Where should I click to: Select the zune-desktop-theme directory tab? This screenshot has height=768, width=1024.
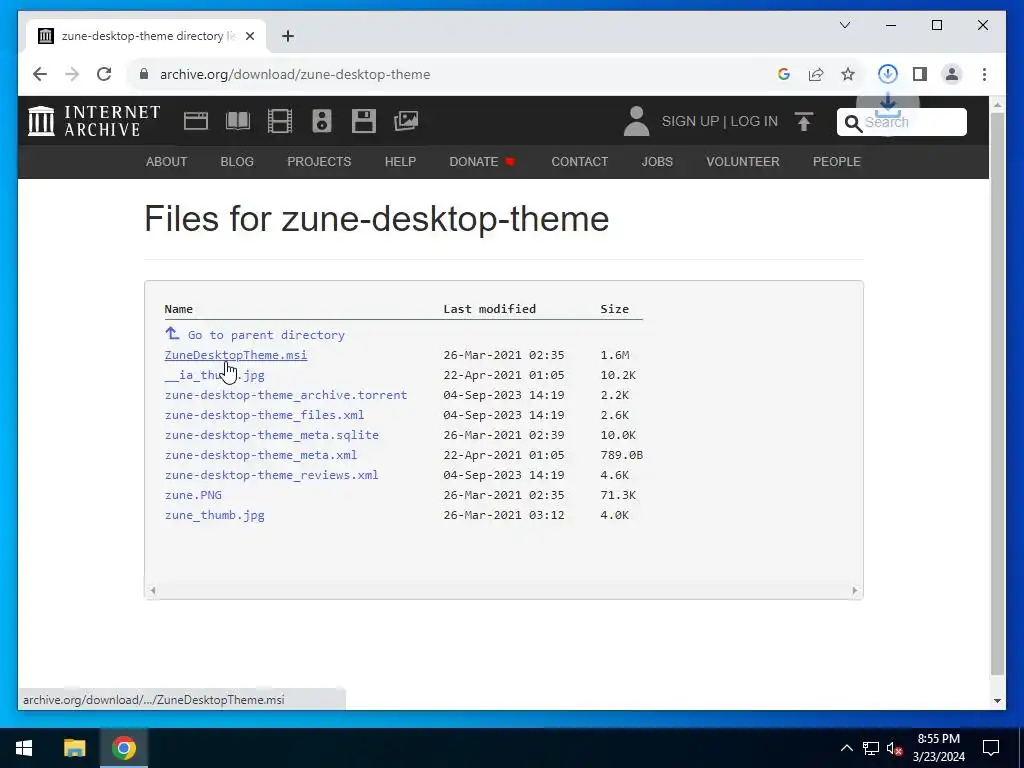(x=147, y=36)
